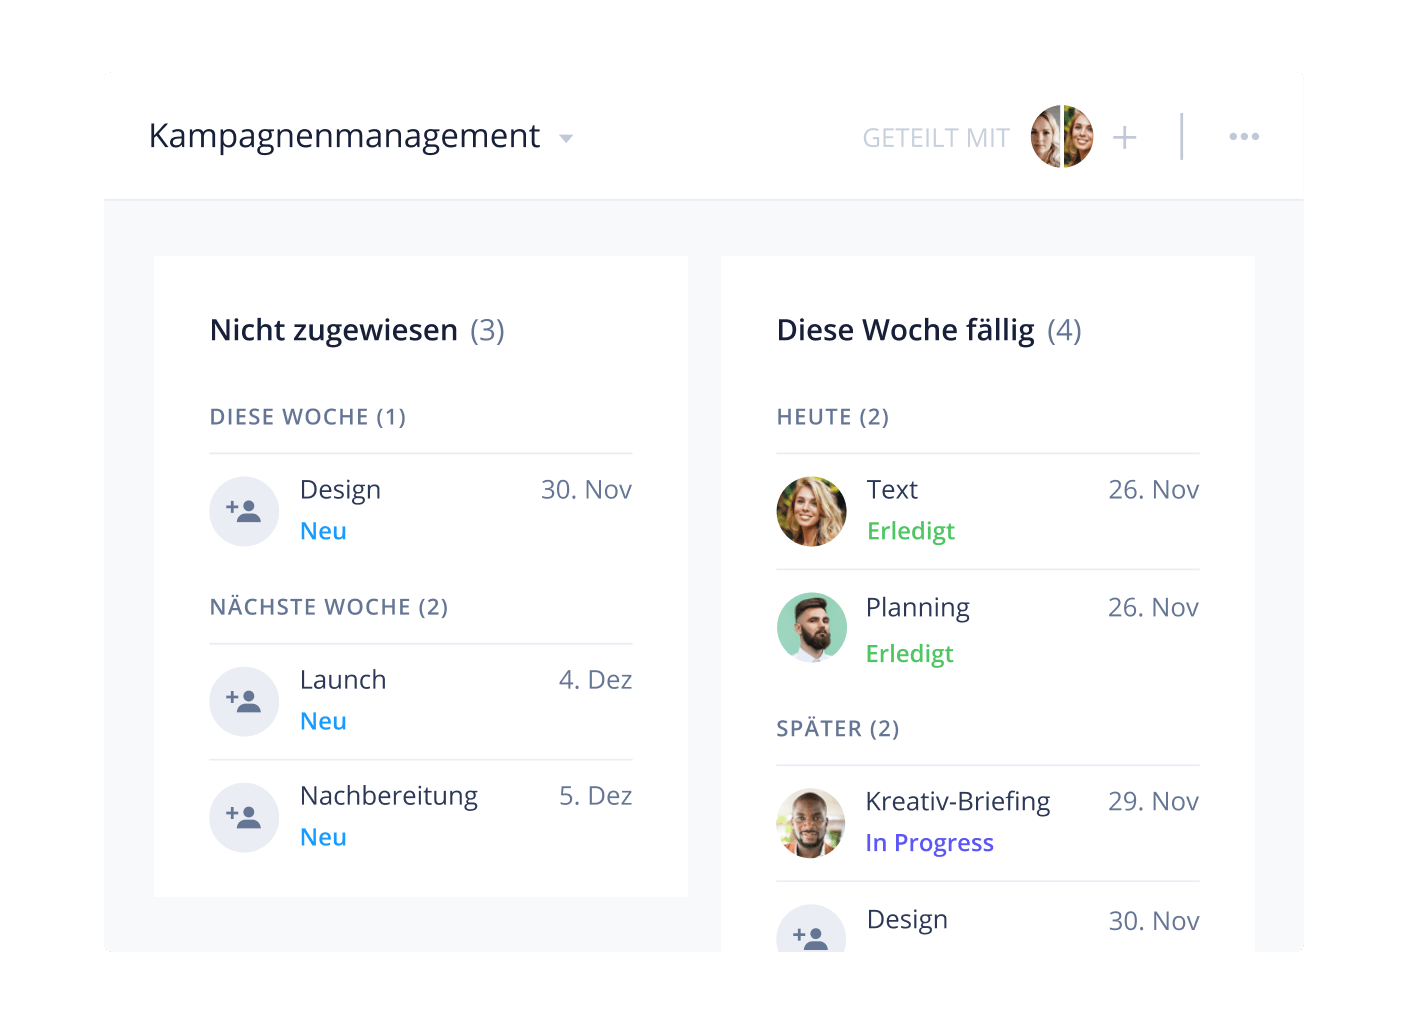Click the Erledigt status under Text
1408x1024 pixels.
910,531
